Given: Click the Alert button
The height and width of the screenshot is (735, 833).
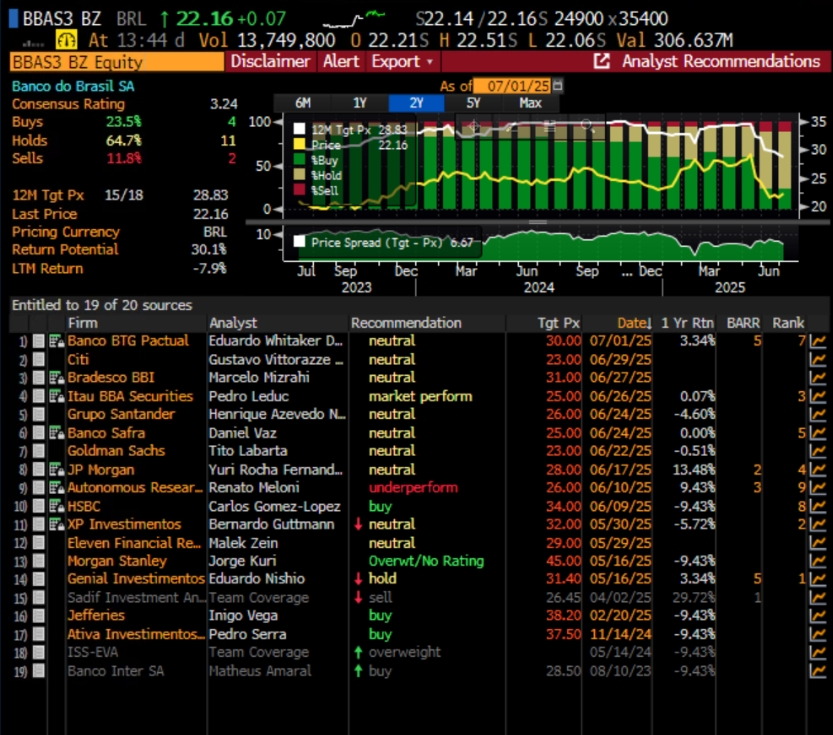Looking at the screenshot, I should [x=341, y=62].
